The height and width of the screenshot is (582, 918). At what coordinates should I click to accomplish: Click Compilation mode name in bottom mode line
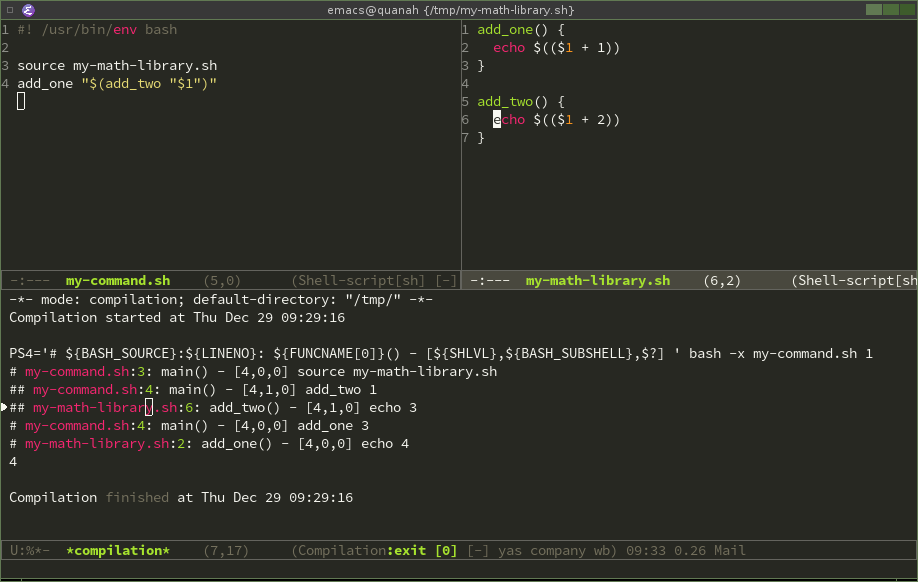(x=343, y=551)
